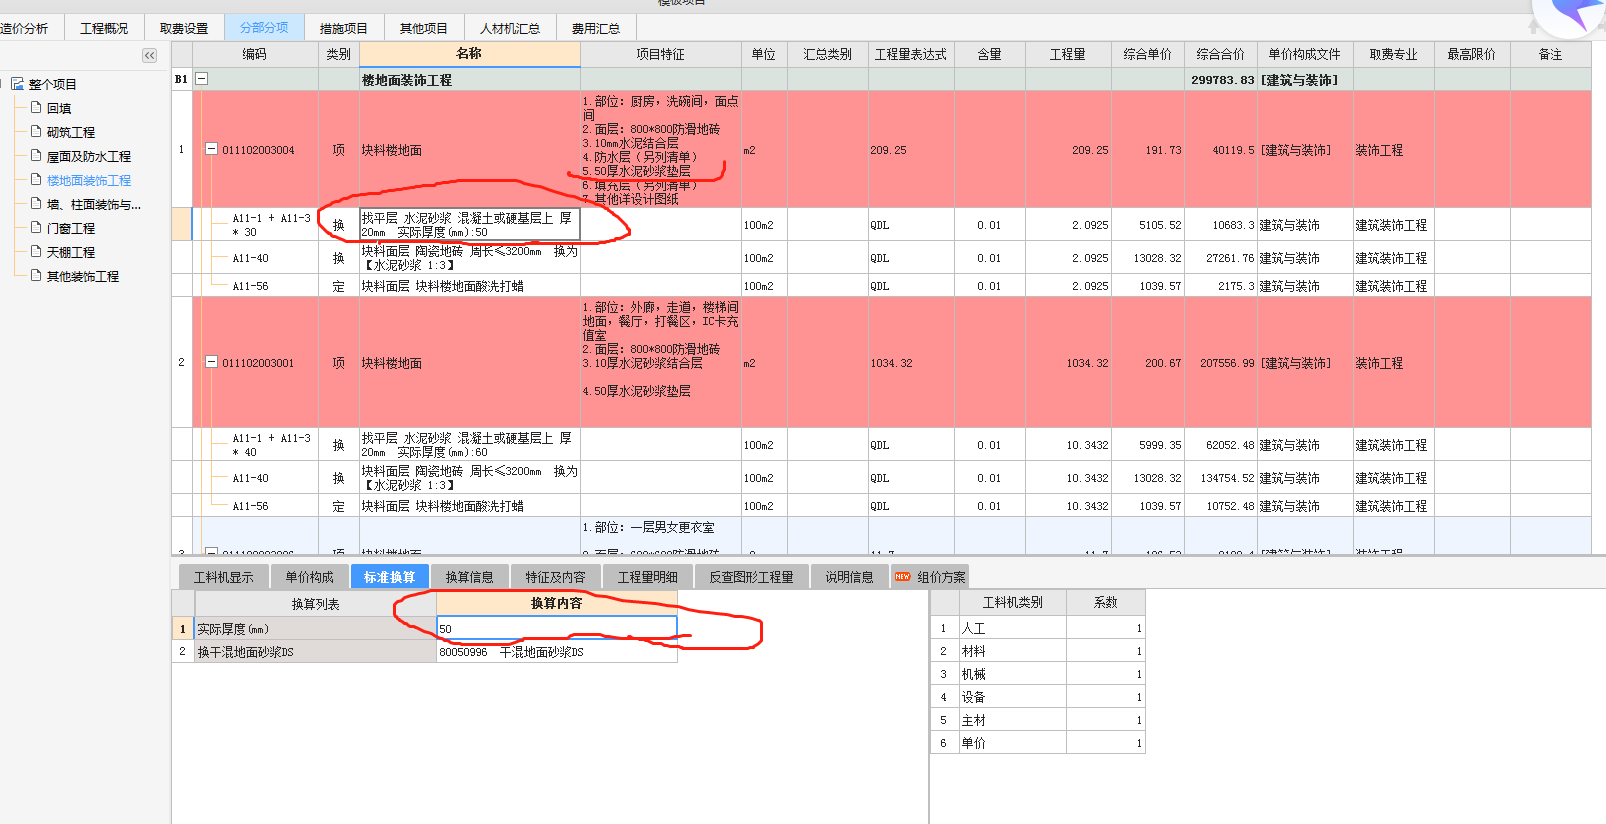Select 屋面及防水工程 tree node

[x=89, y=156]
